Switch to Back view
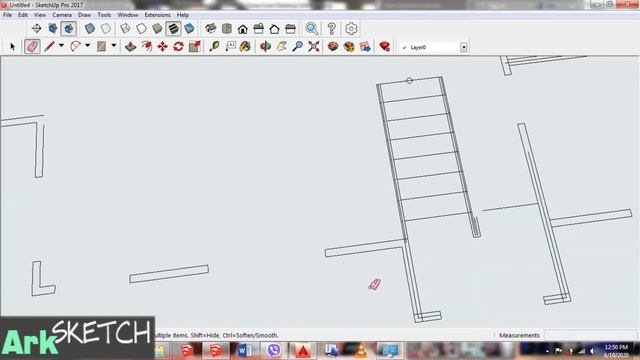Screen dimensions: 640x360 (x=275, y=29)
